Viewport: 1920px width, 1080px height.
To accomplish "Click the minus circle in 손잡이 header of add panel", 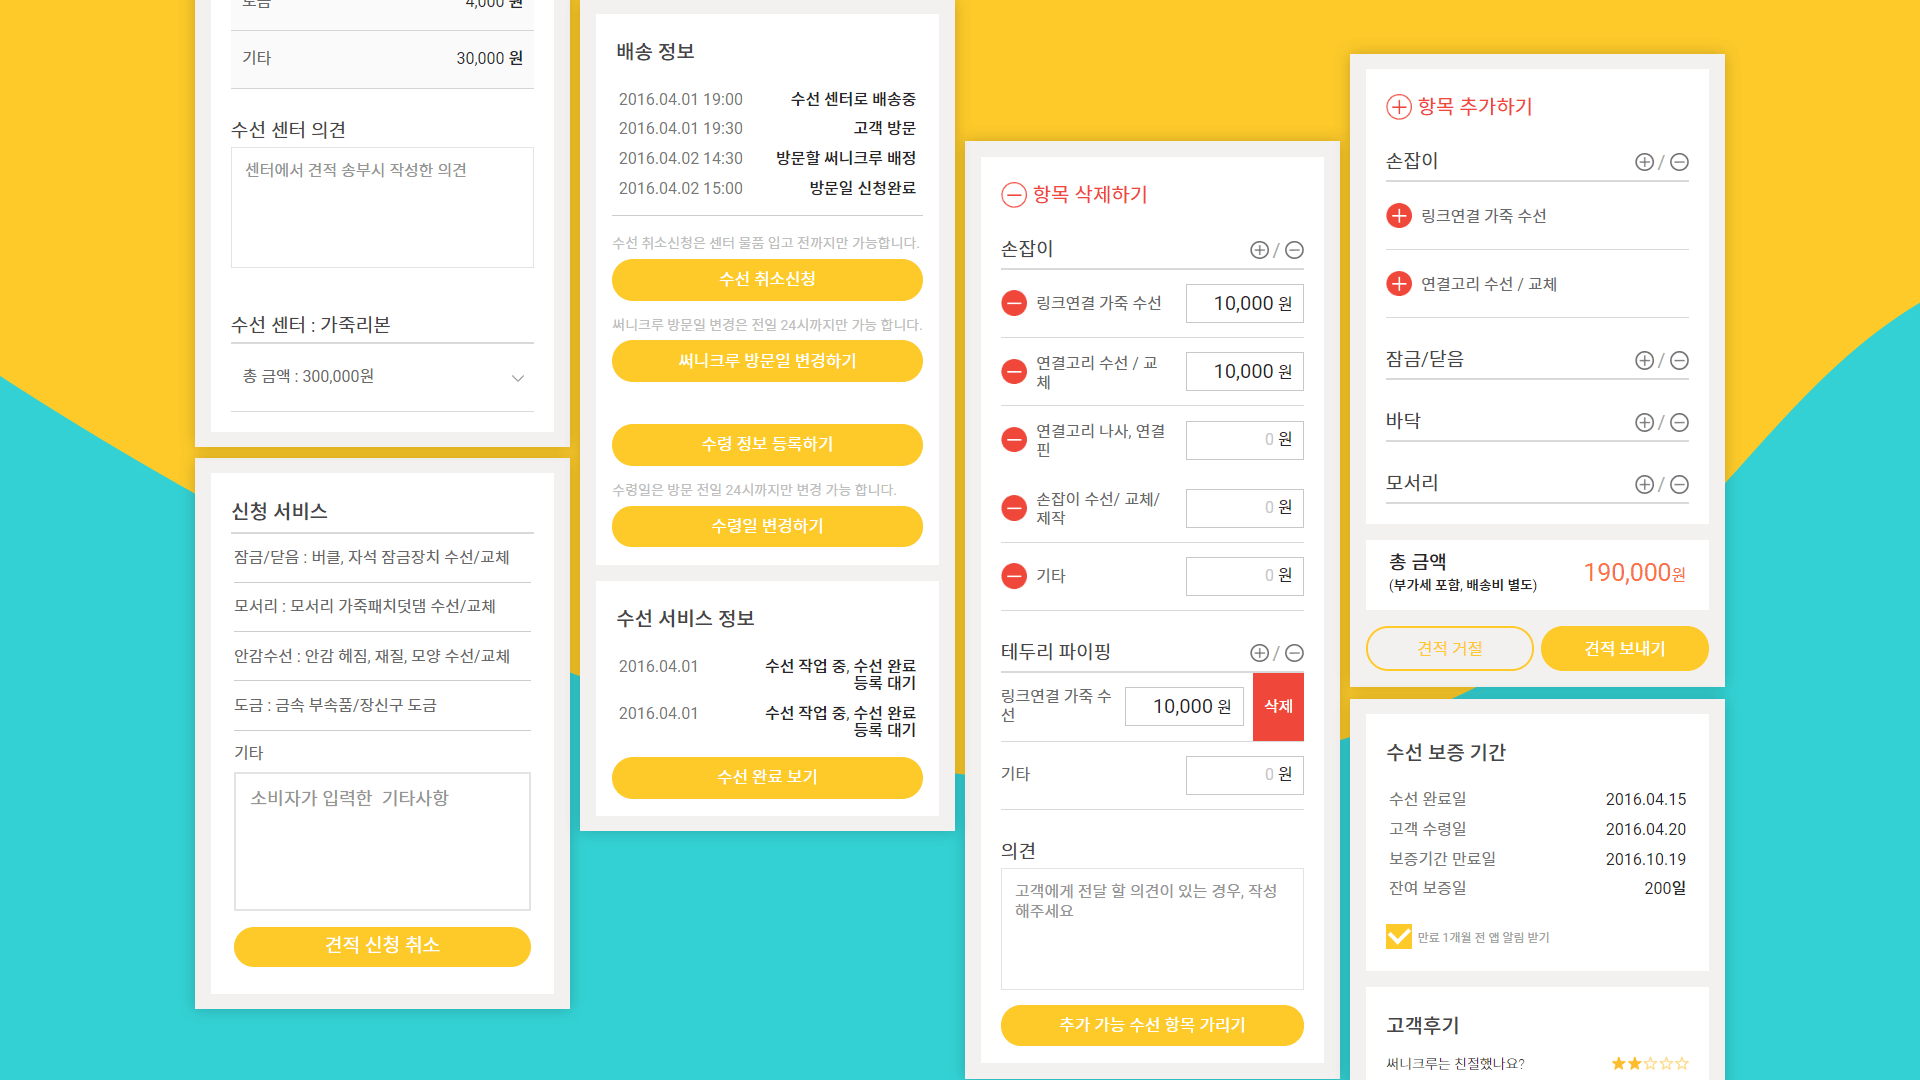I will 1679,162.
